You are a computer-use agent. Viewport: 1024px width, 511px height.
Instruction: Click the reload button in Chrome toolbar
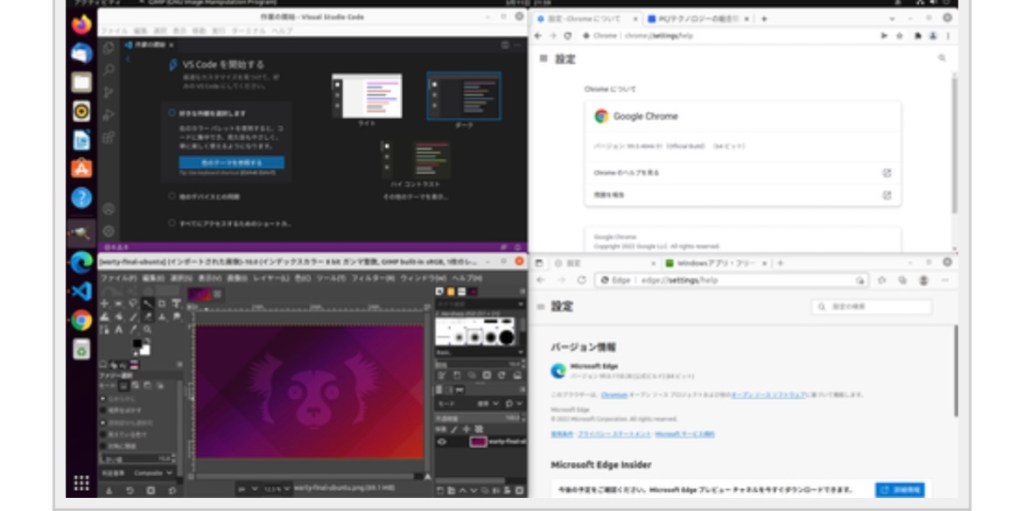pyautogui.click(x=568, y=35)
